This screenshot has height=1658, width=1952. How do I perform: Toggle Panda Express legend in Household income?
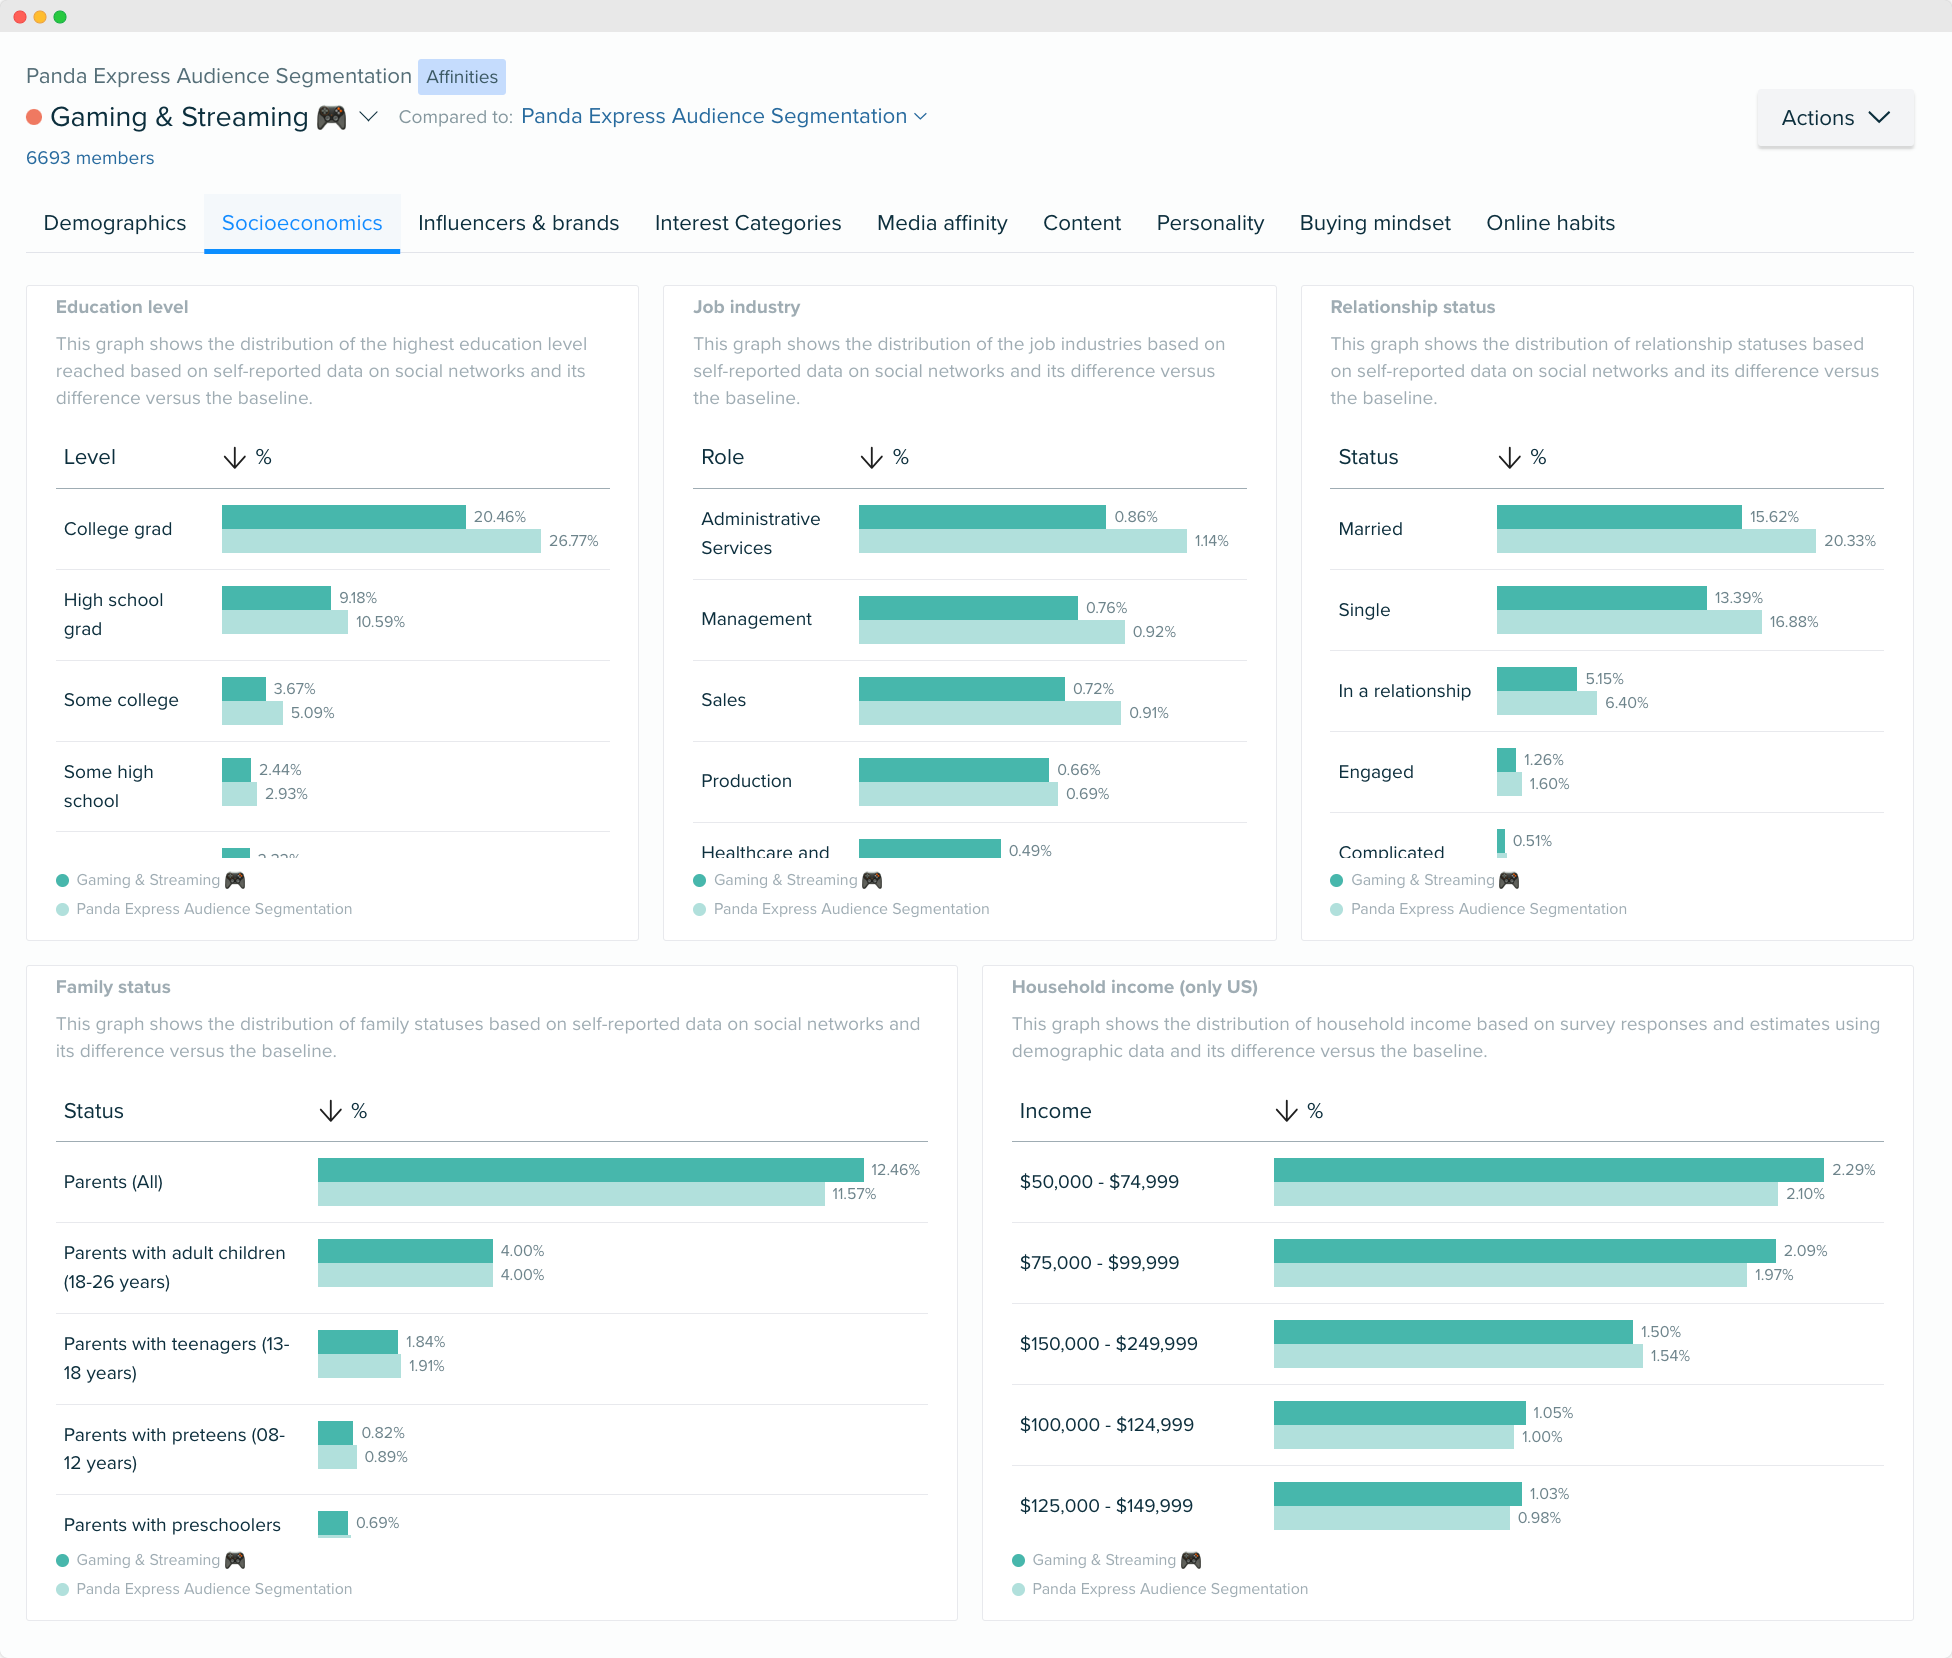[x=1160, y=1589]
